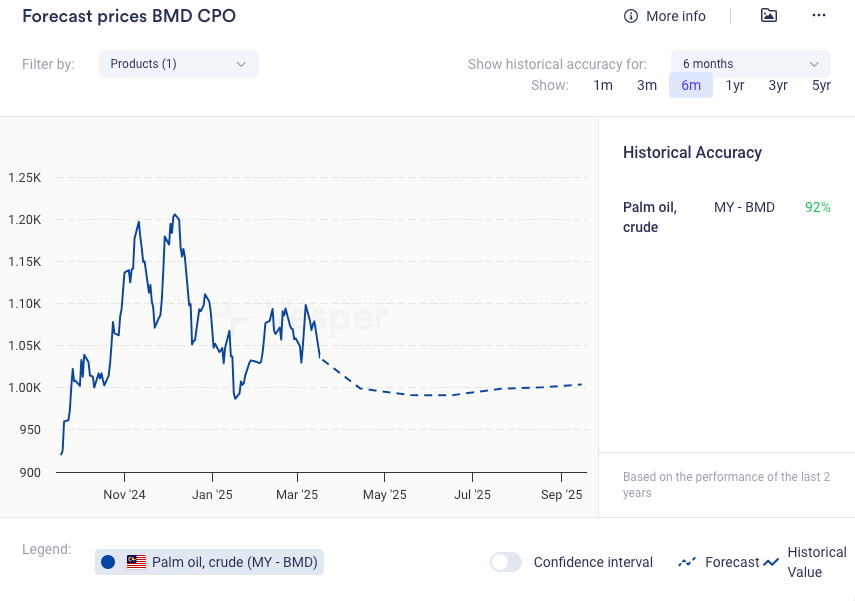This screenshot has width=855, height=601.
Task: Select the 6m time range
Action: (691, 85)
